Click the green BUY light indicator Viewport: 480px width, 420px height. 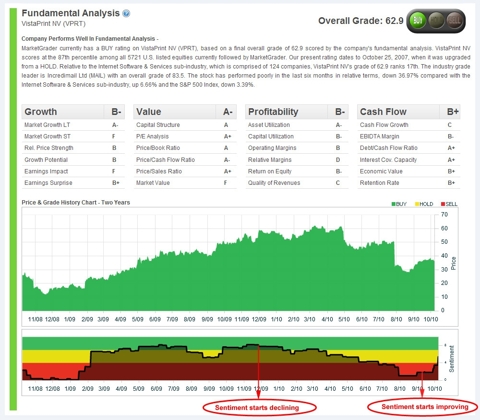pos(417,21)
